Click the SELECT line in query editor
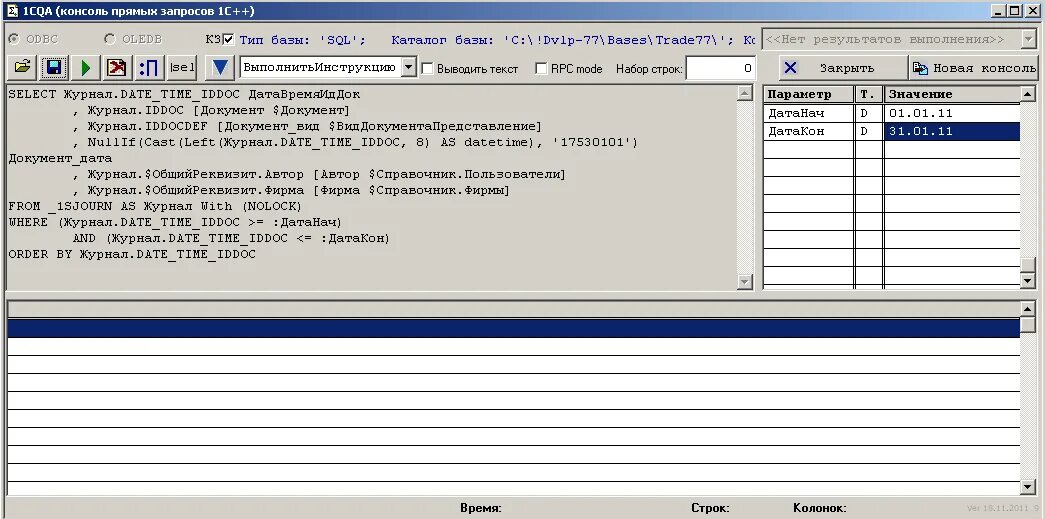This screenshot has height=519, width=1045. pyautogui.click(x=185, y=94)
